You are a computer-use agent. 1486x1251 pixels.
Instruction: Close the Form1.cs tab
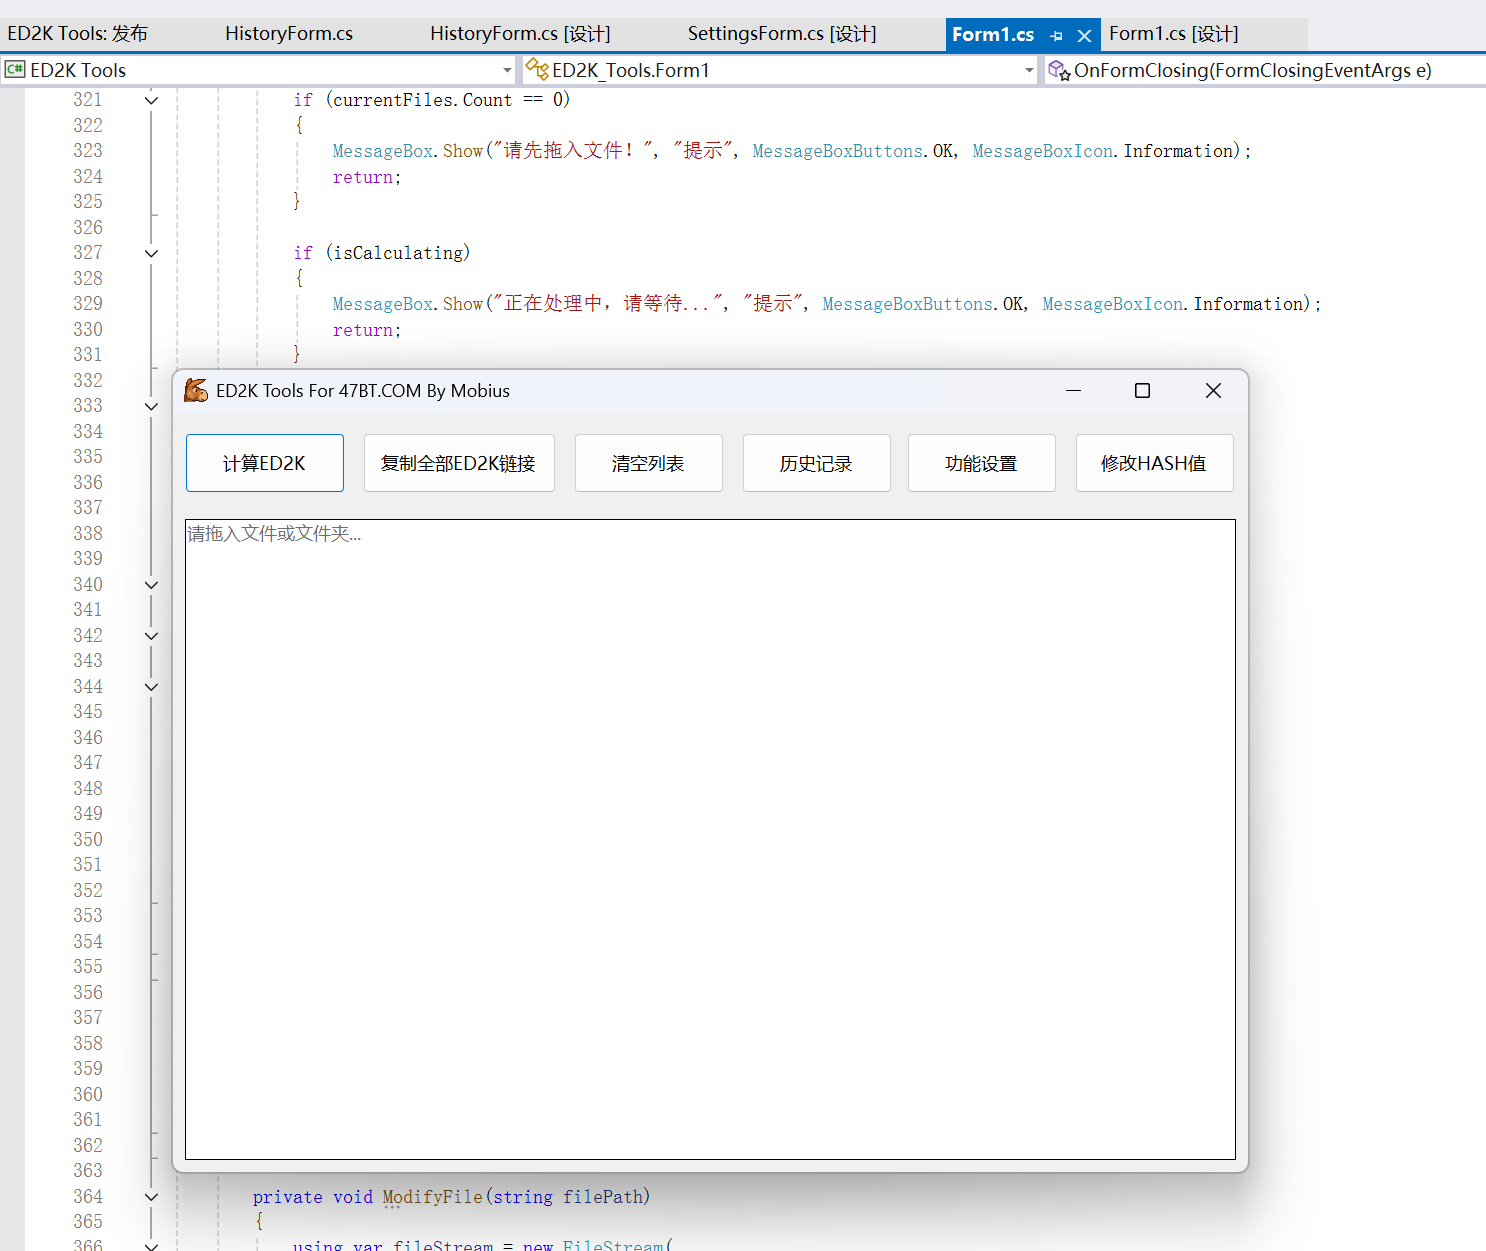(x=1084, y=36)
